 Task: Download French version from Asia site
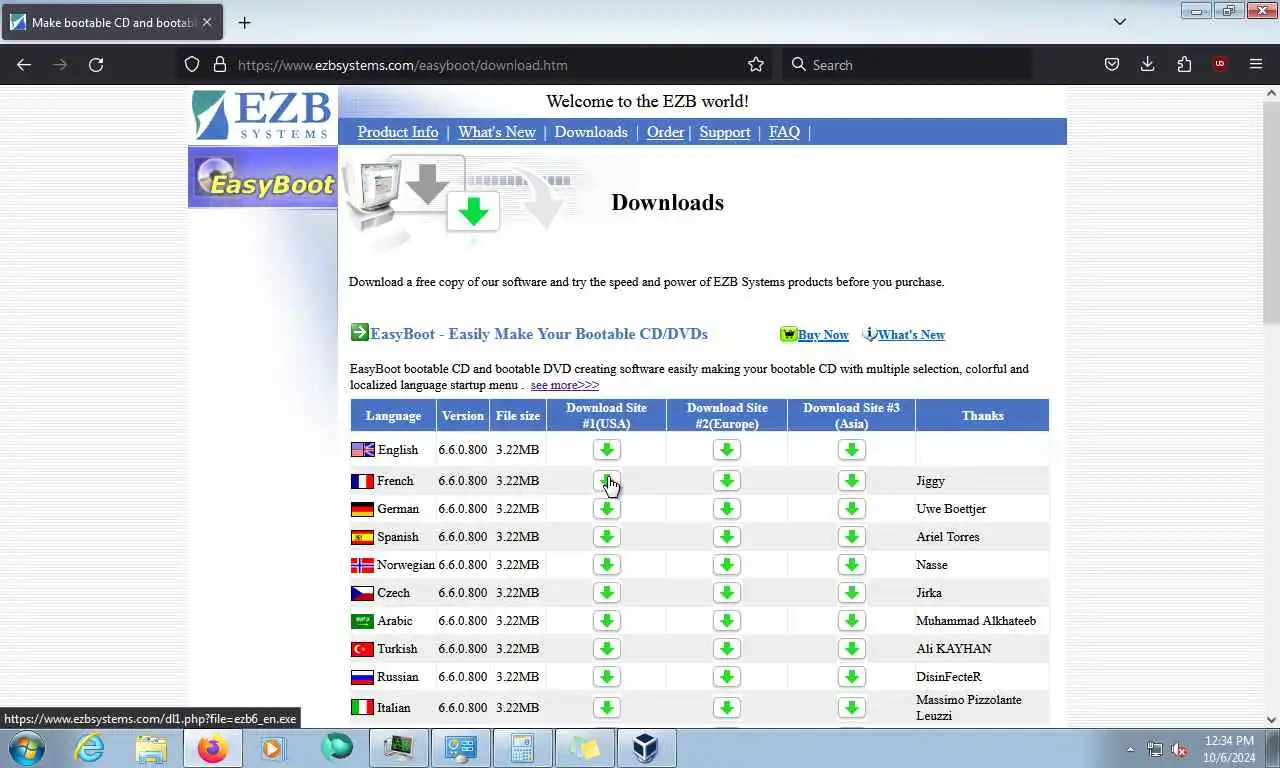pyautogui.click(x=851, y=481)
